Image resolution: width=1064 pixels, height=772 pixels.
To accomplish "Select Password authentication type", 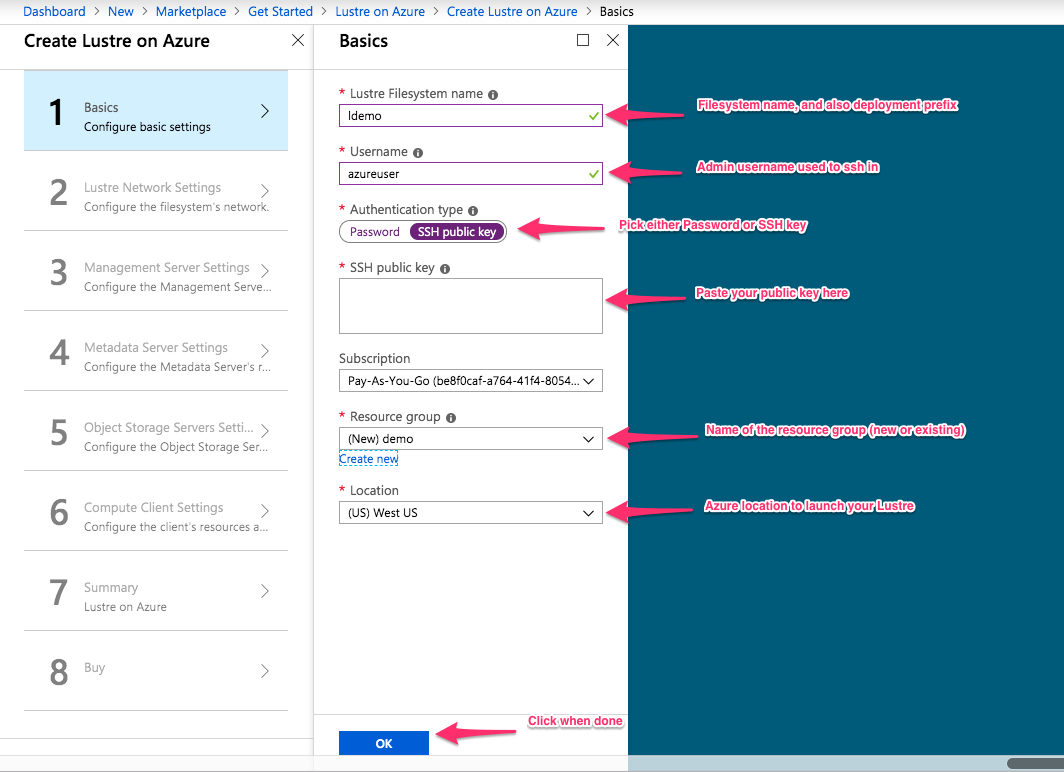I will coord(375,232).
